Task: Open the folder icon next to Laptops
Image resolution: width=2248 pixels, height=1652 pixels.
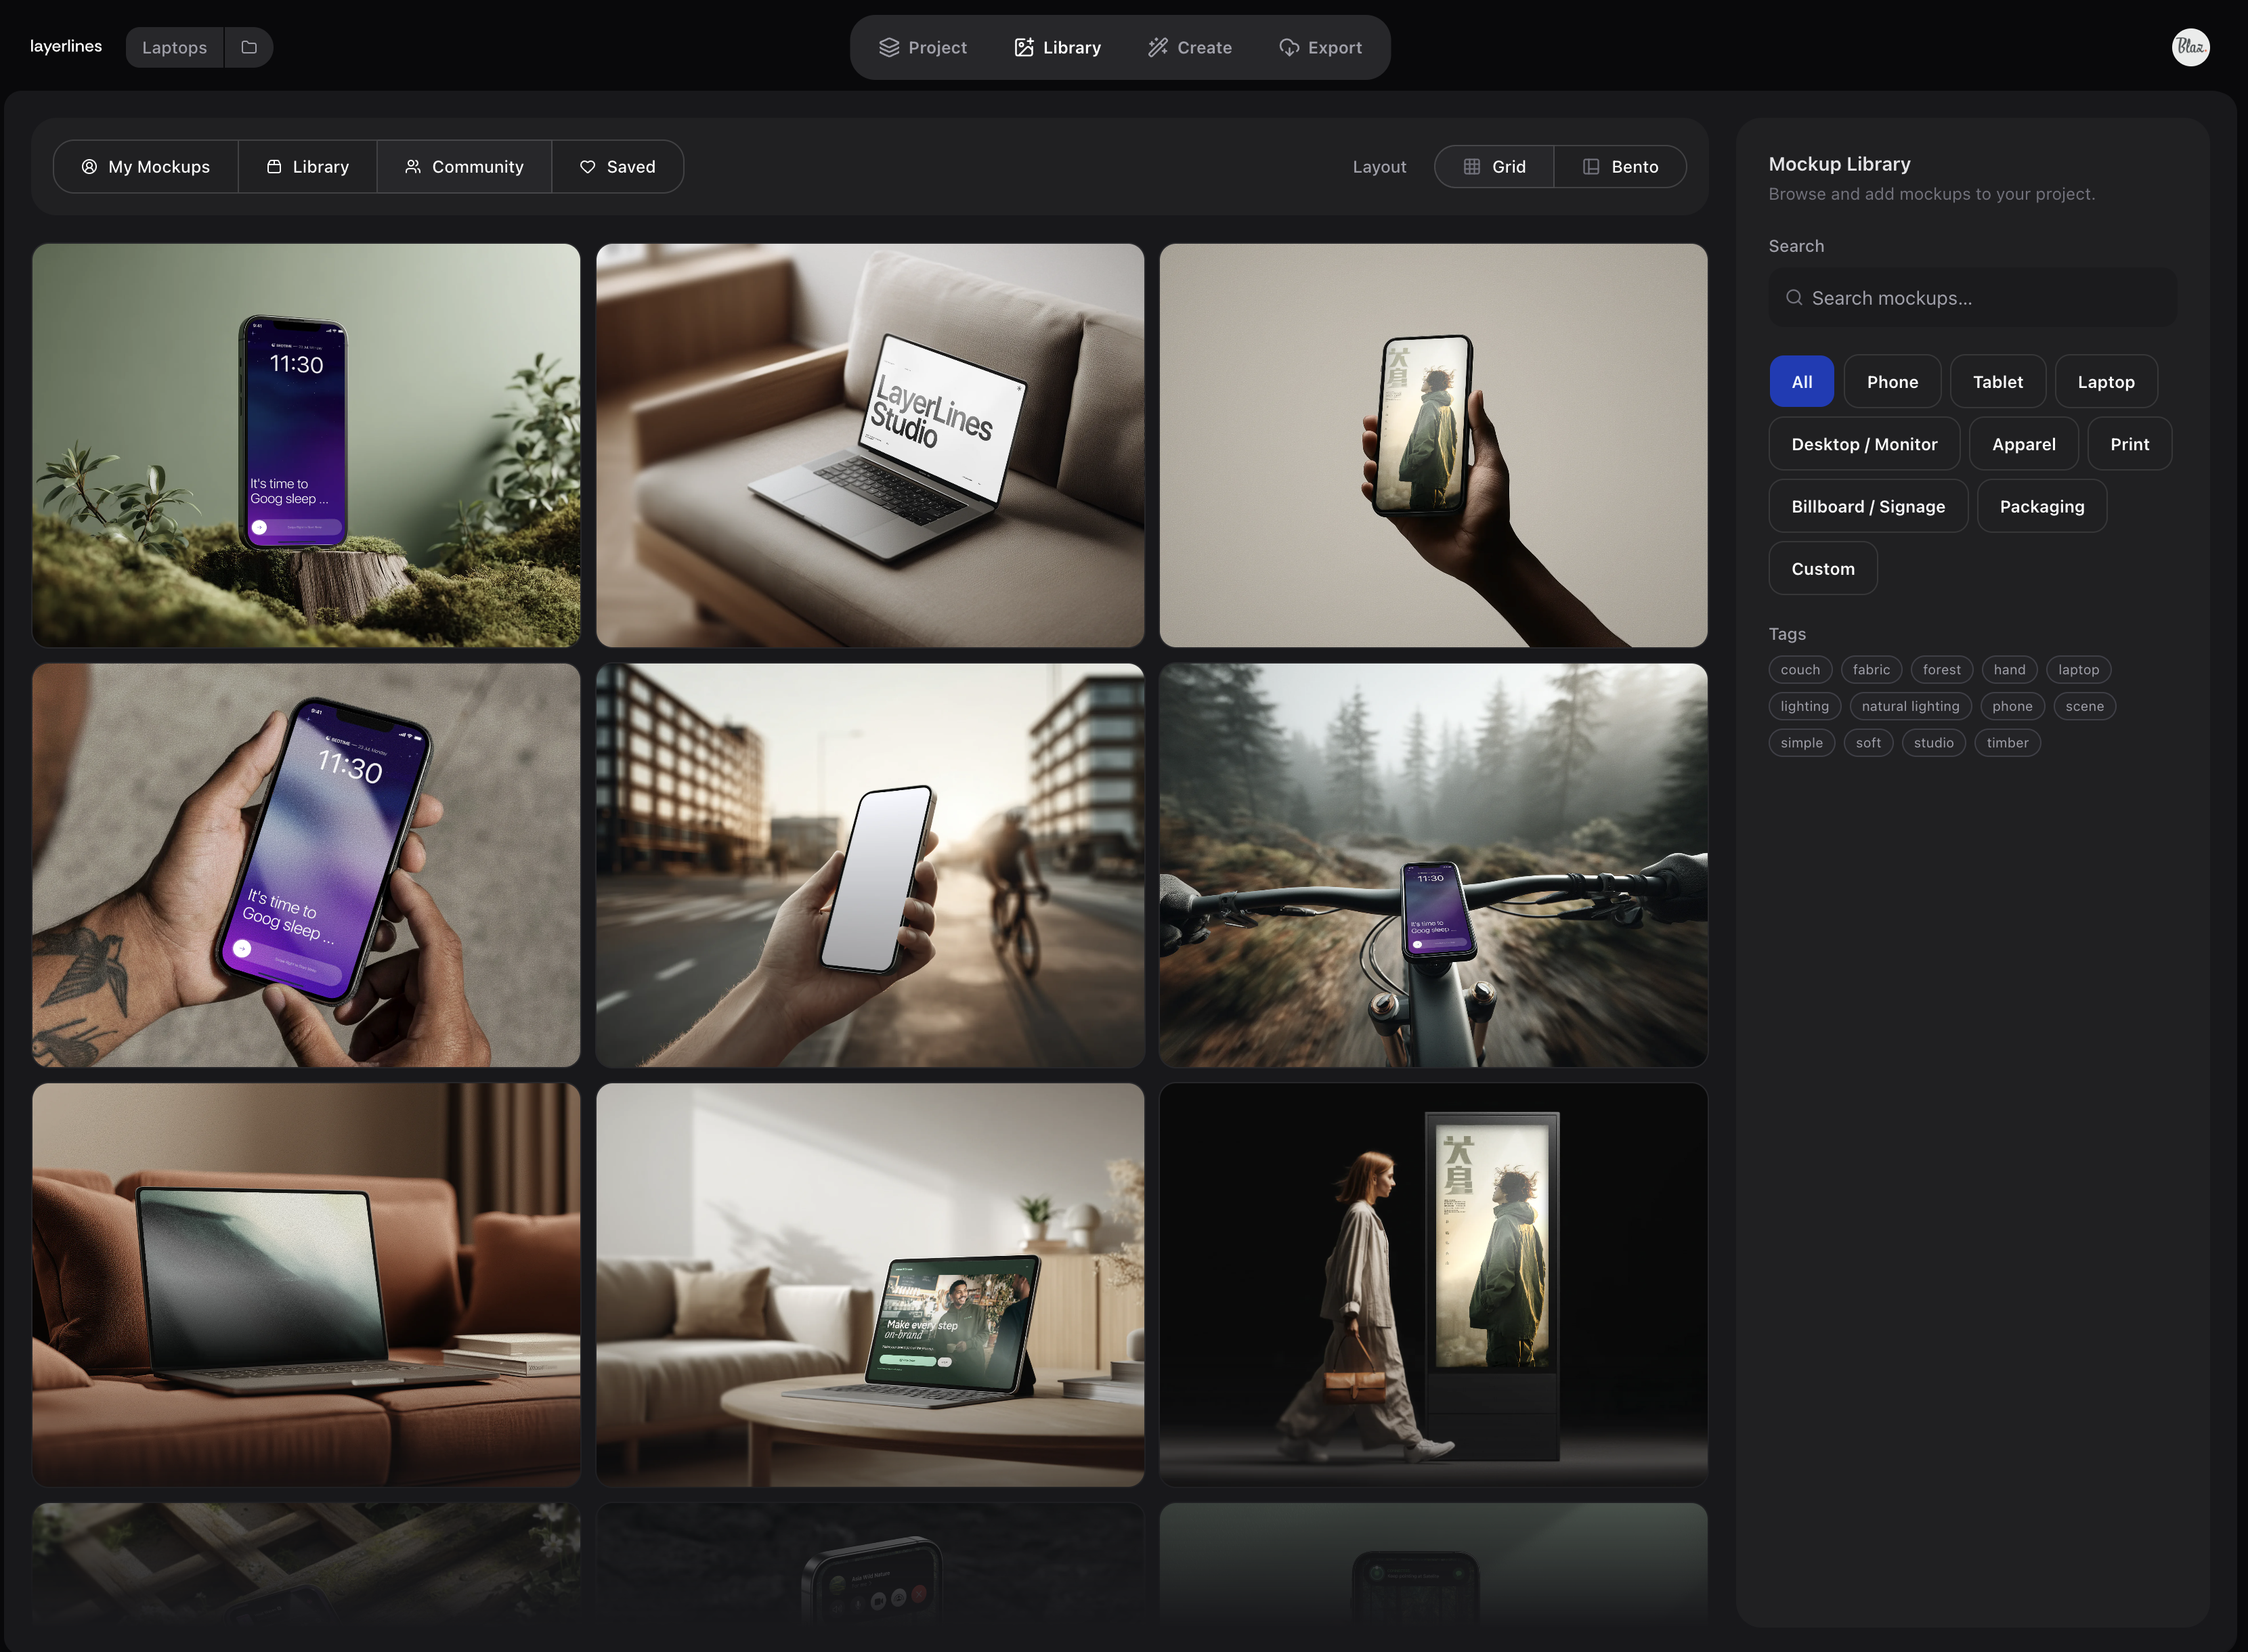Action: [x=249, y=47]
